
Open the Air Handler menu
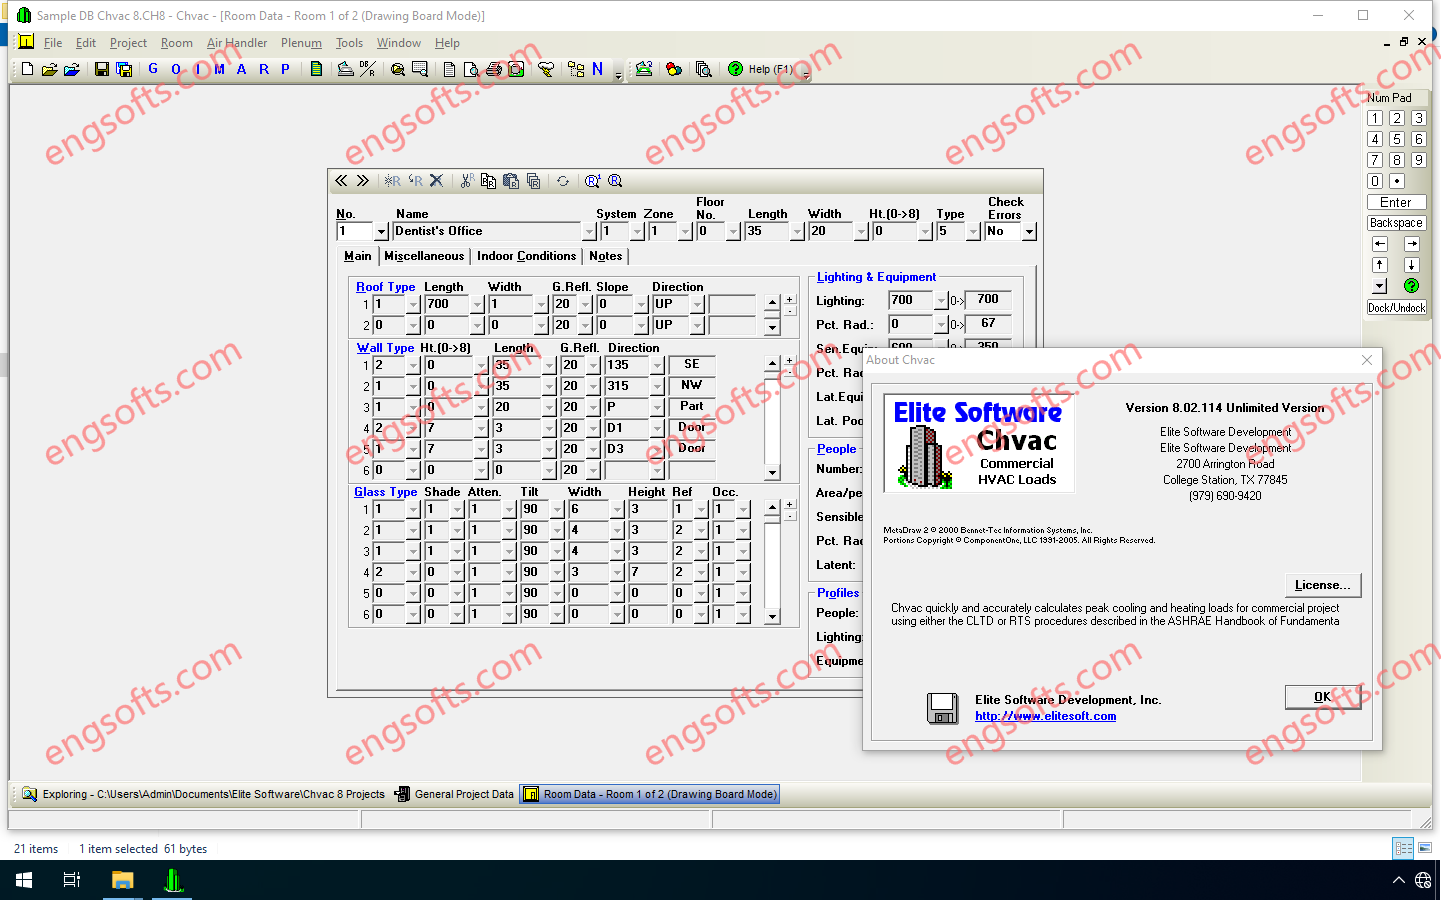[237, 43]
